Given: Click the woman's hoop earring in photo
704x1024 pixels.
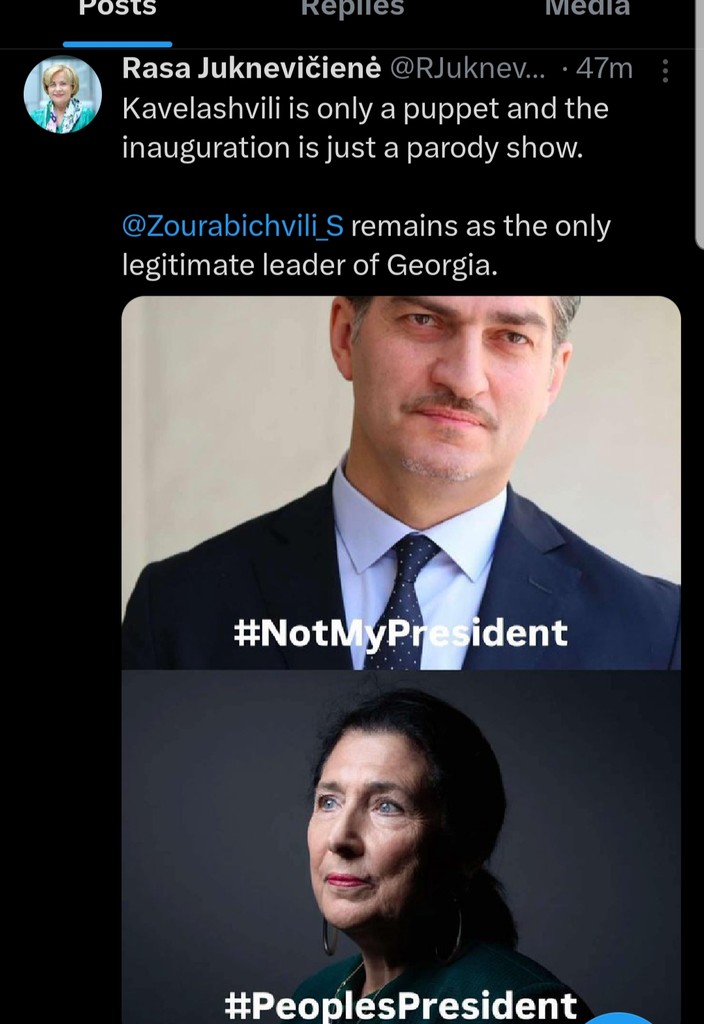Looking at the screenshot, I should pyautogui.click(x=328, y=937).
